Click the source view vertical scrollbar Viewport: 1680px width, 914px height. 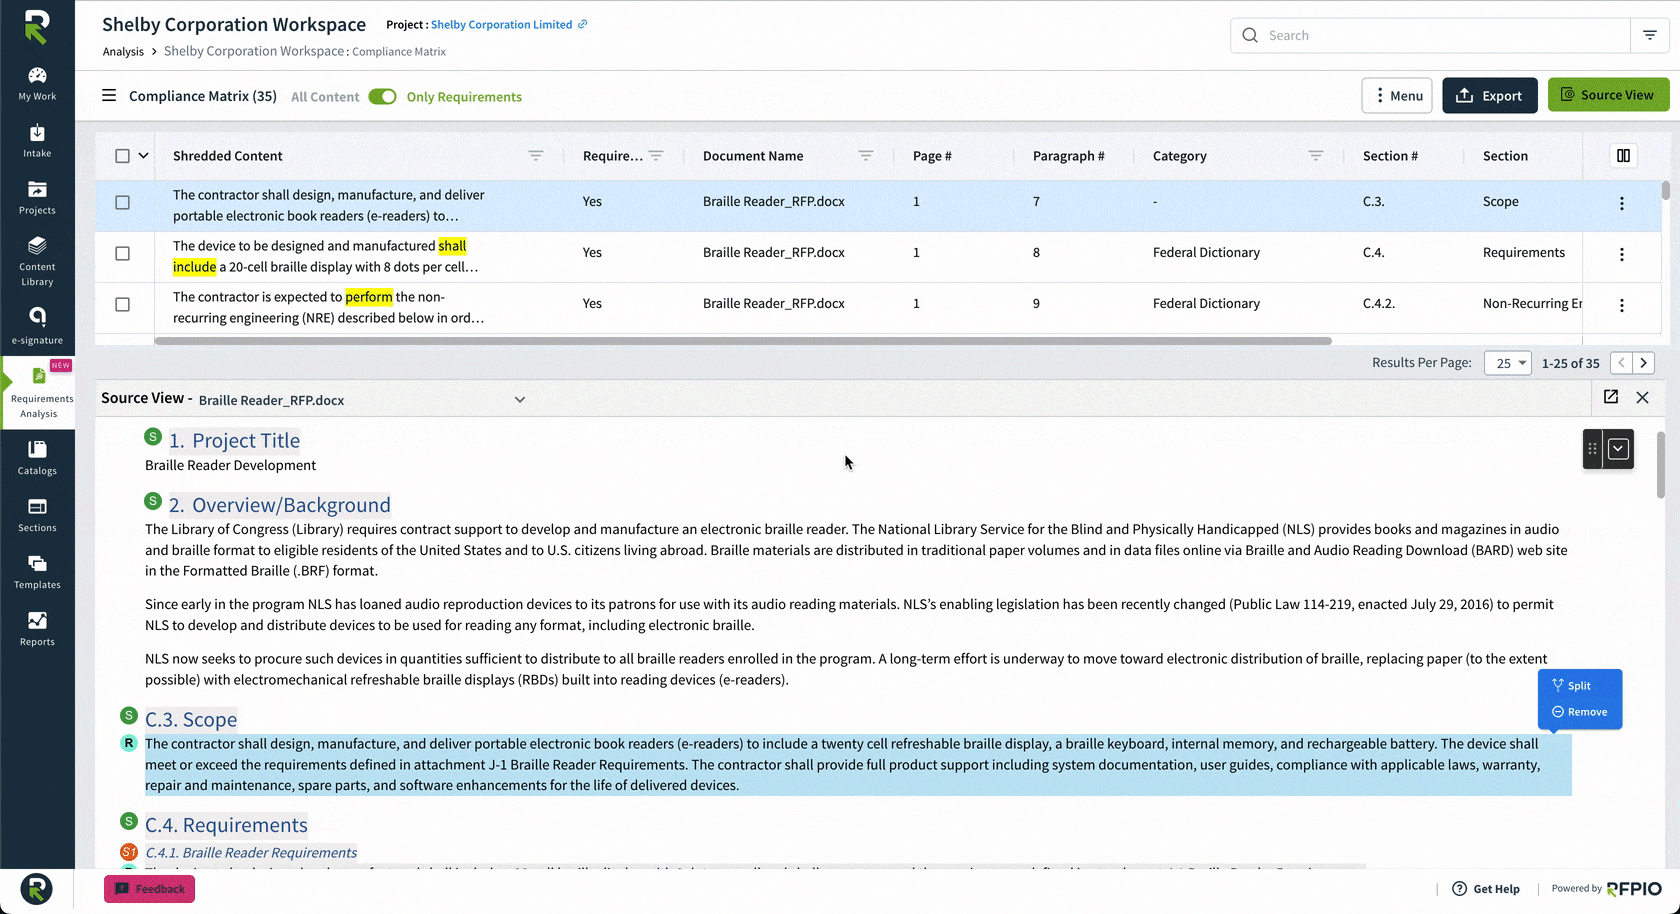coord(1661,464)
